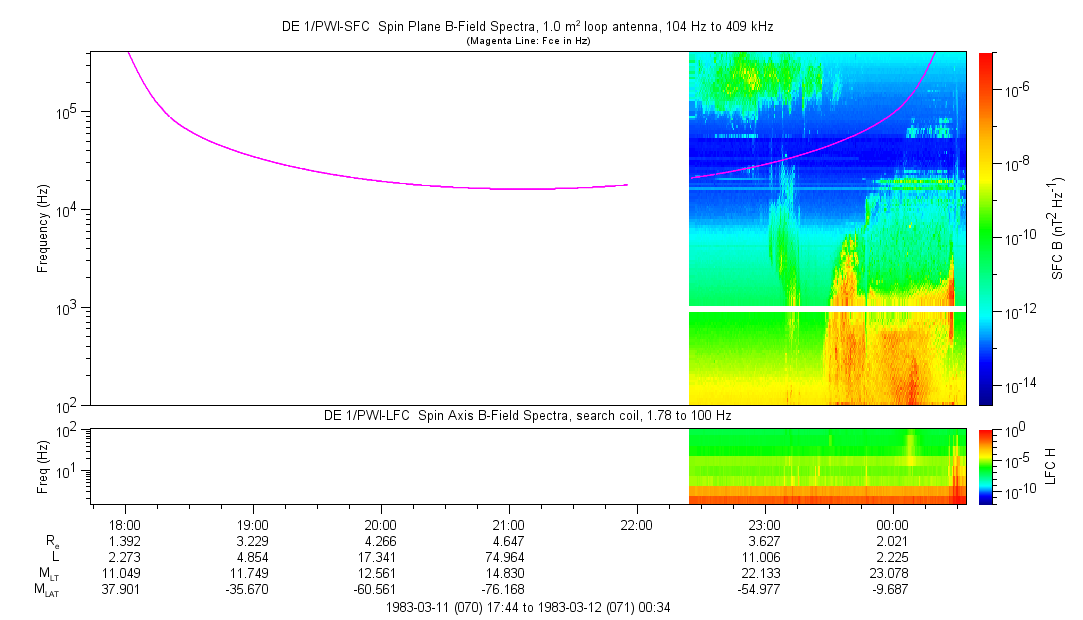The height and width of the screenshot is (620, 1083).
Task: Click the MLT value 22.133
Action: coord(764,572)
